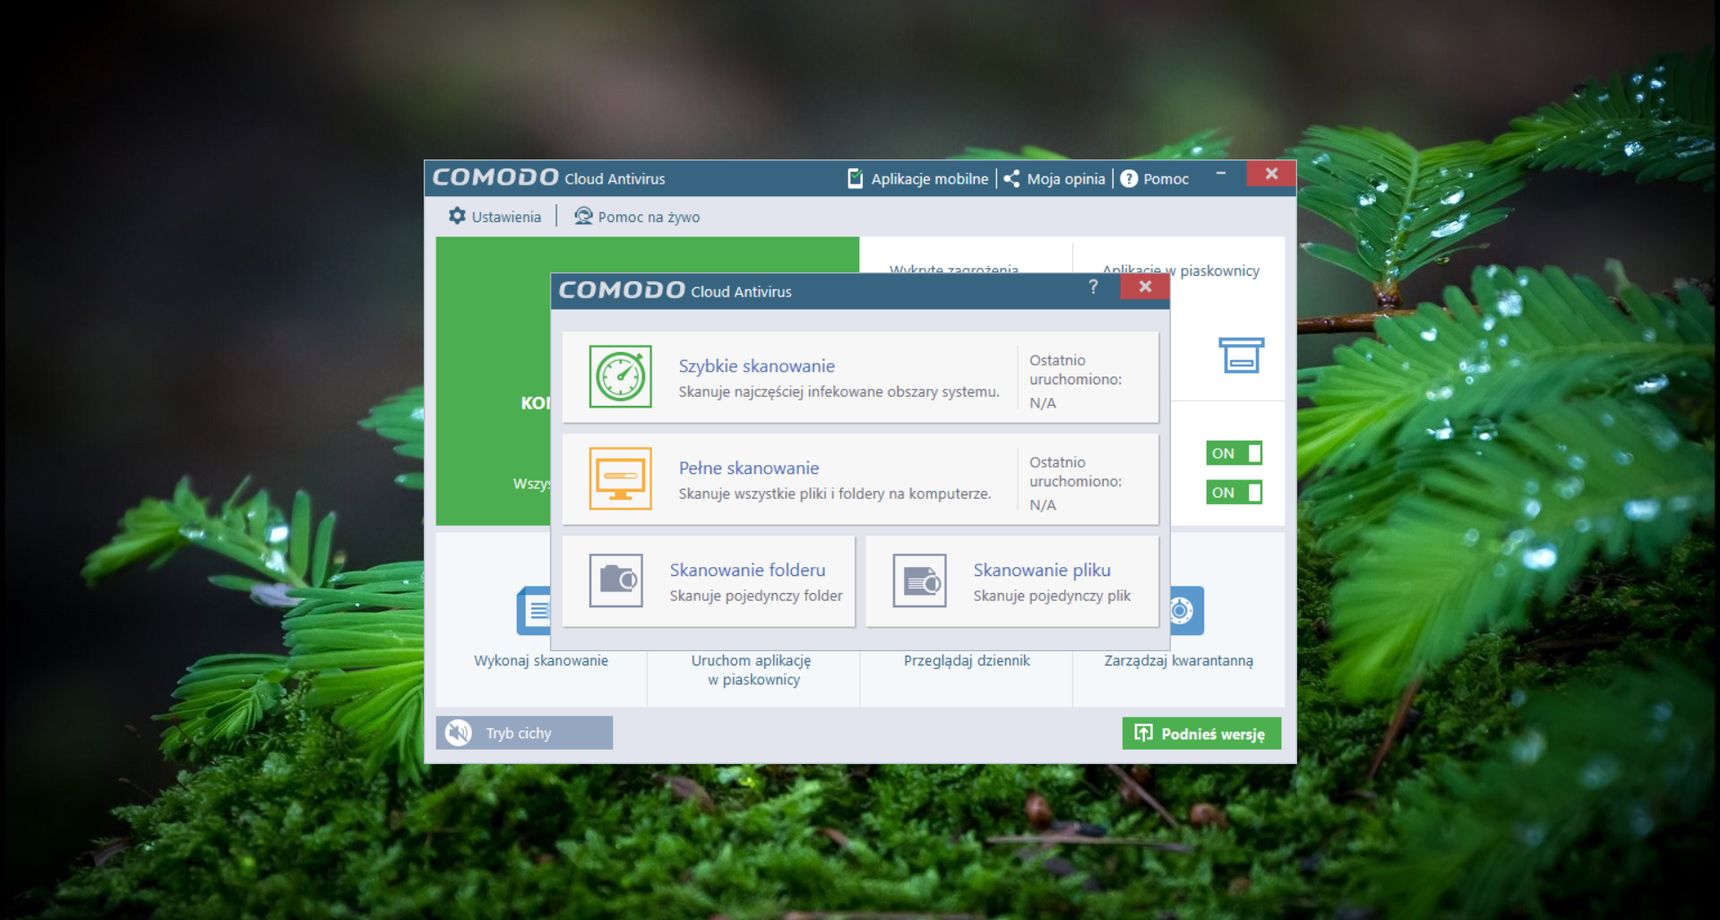Click Ostatnio uruchomiono in Pełne skanowanie row

[x=1075, y=471]
